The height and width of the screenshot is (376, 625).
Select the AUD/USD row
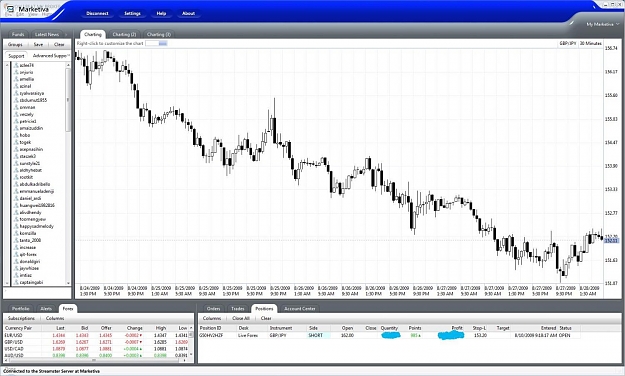click(96, 356)
